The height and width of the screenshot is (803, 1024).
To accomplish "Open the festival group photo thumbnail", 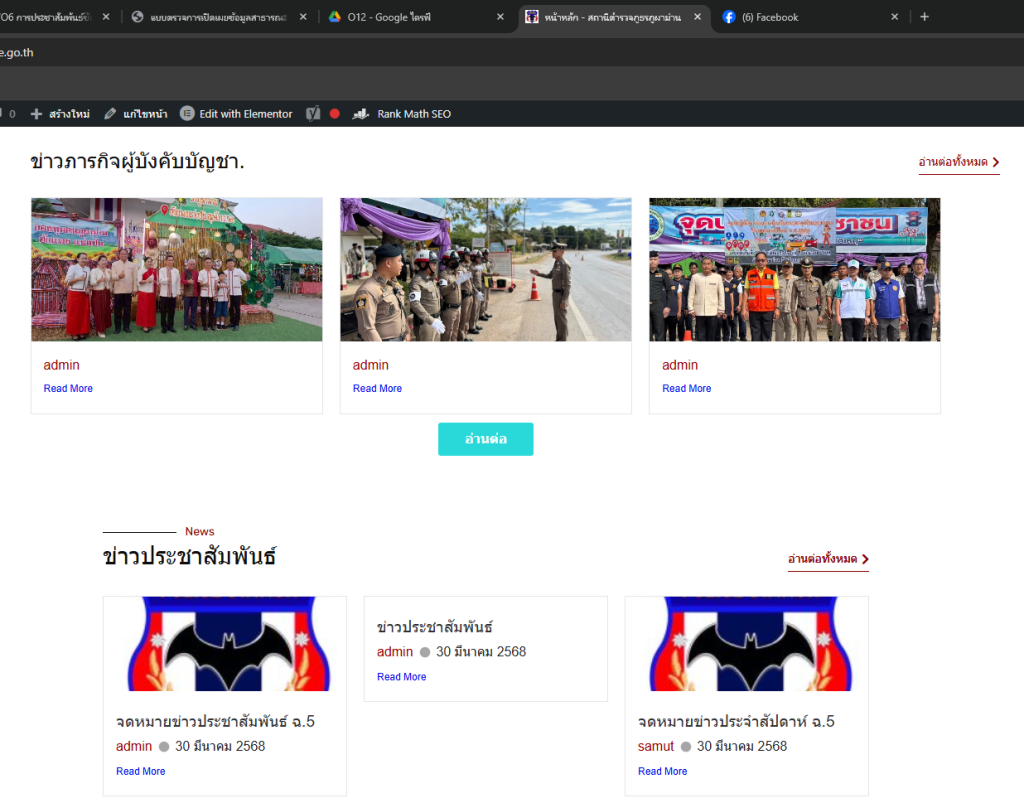I will (x=176, y=269).
